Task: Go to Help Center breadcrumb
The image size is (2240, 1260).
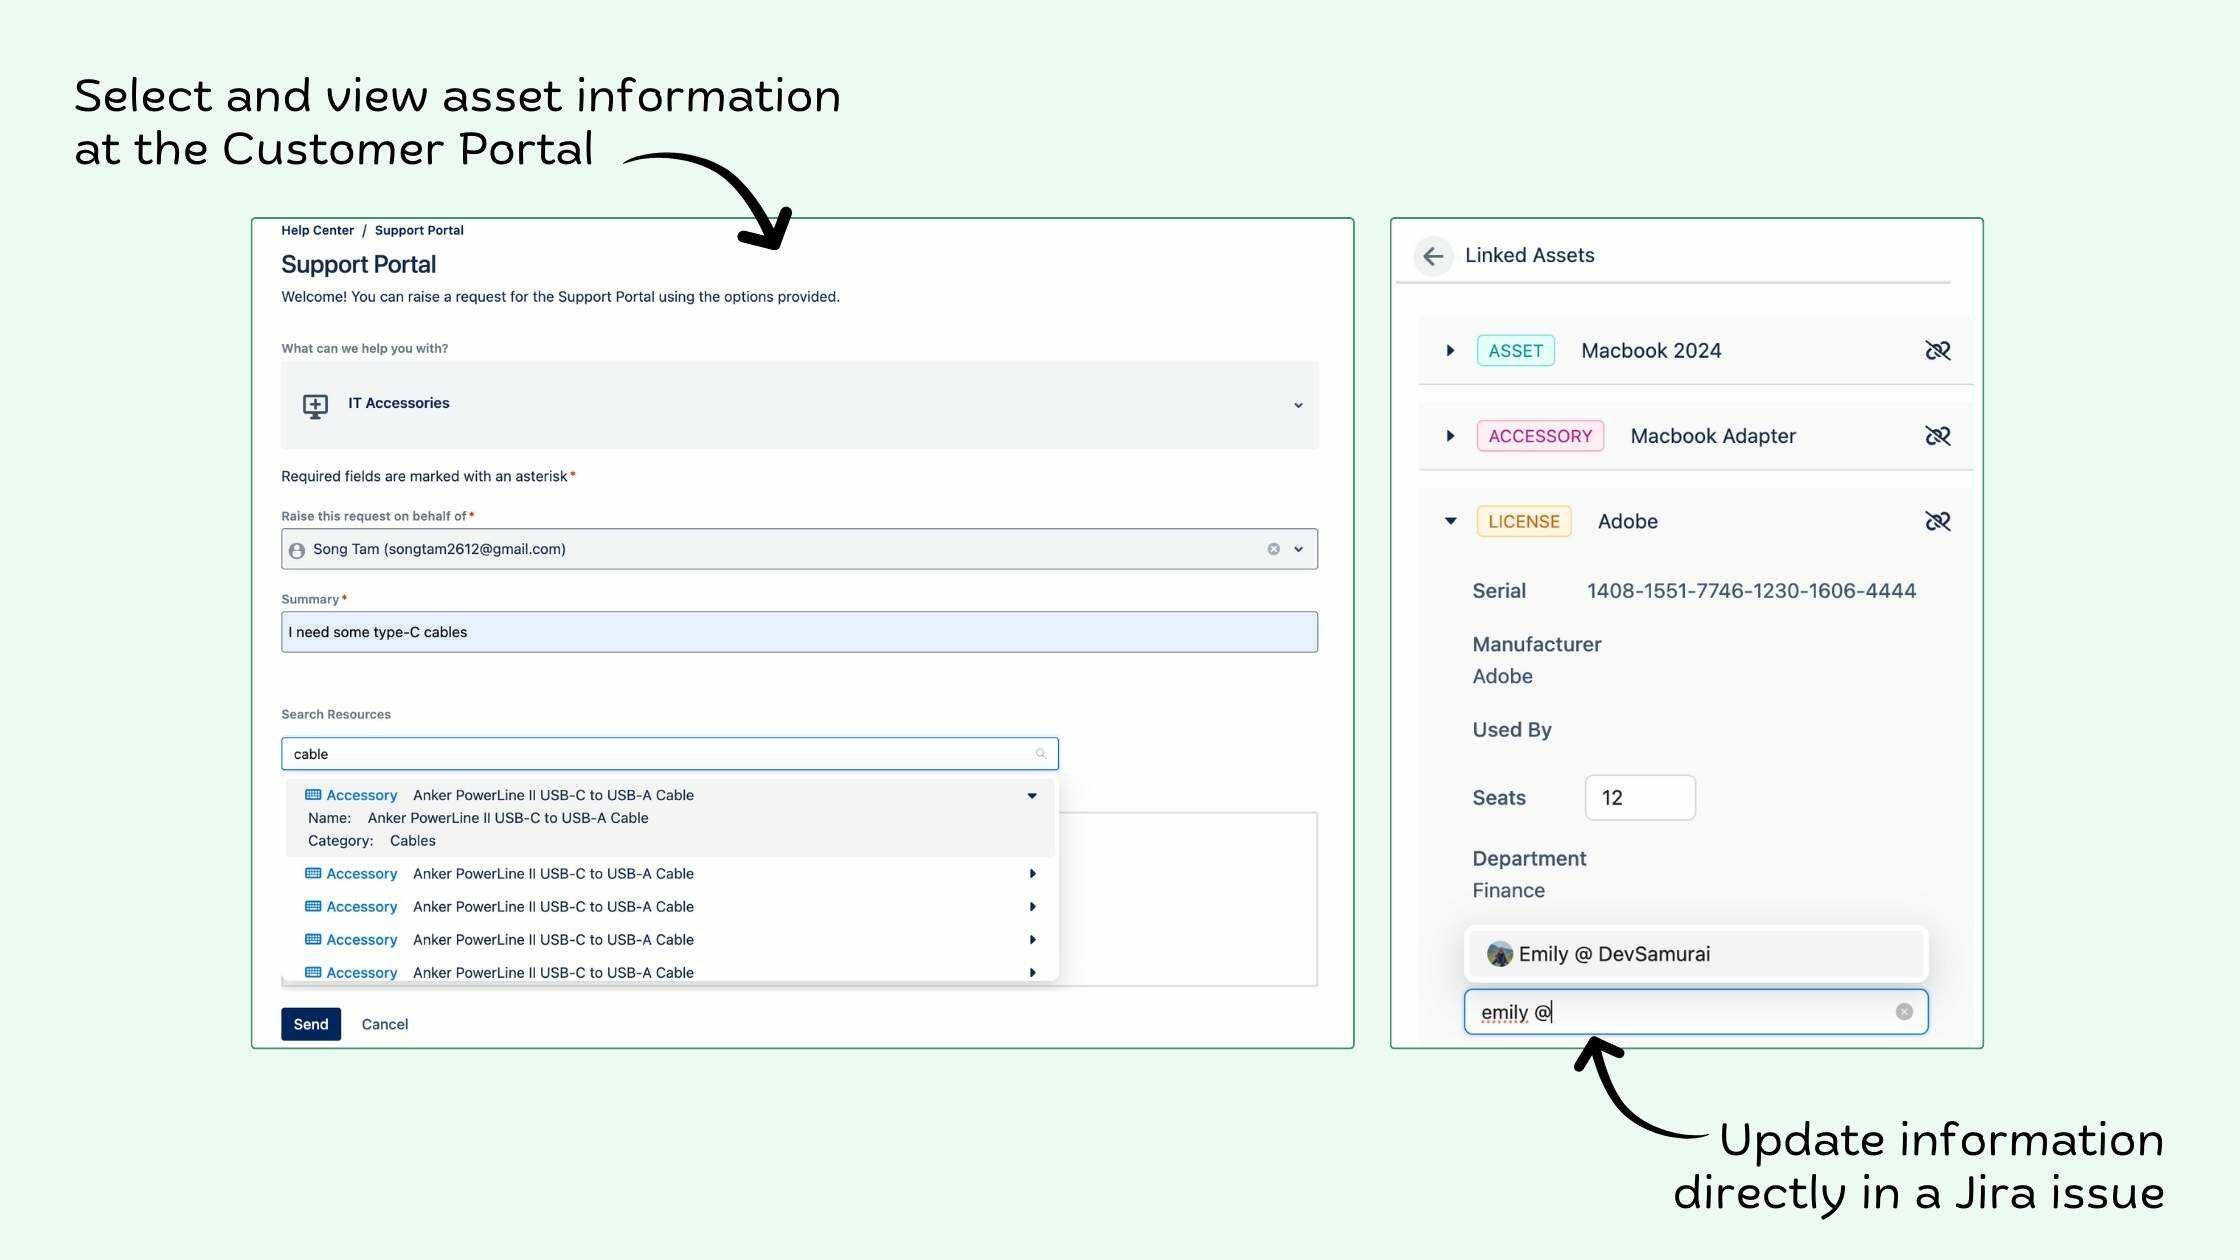Action: 317,230
